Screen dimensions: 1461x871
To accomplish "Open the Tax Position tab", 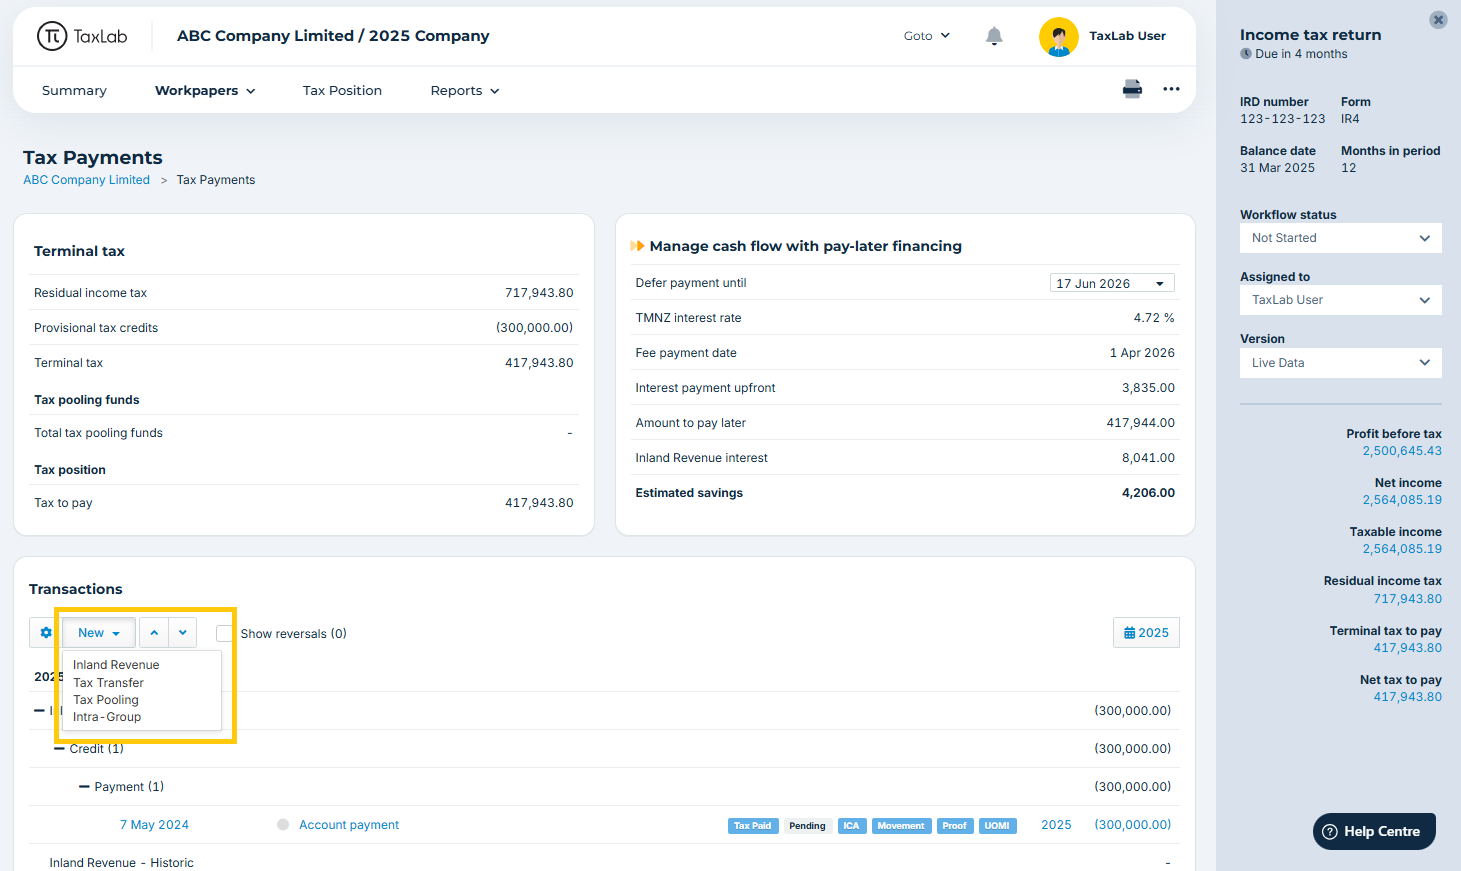I will [342, 90].
